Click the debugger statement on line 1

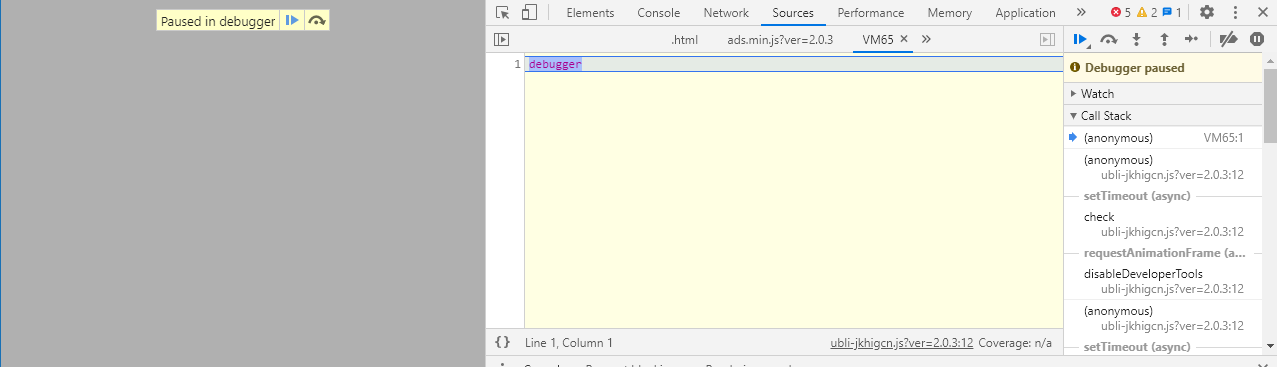(x=555, y=64)
